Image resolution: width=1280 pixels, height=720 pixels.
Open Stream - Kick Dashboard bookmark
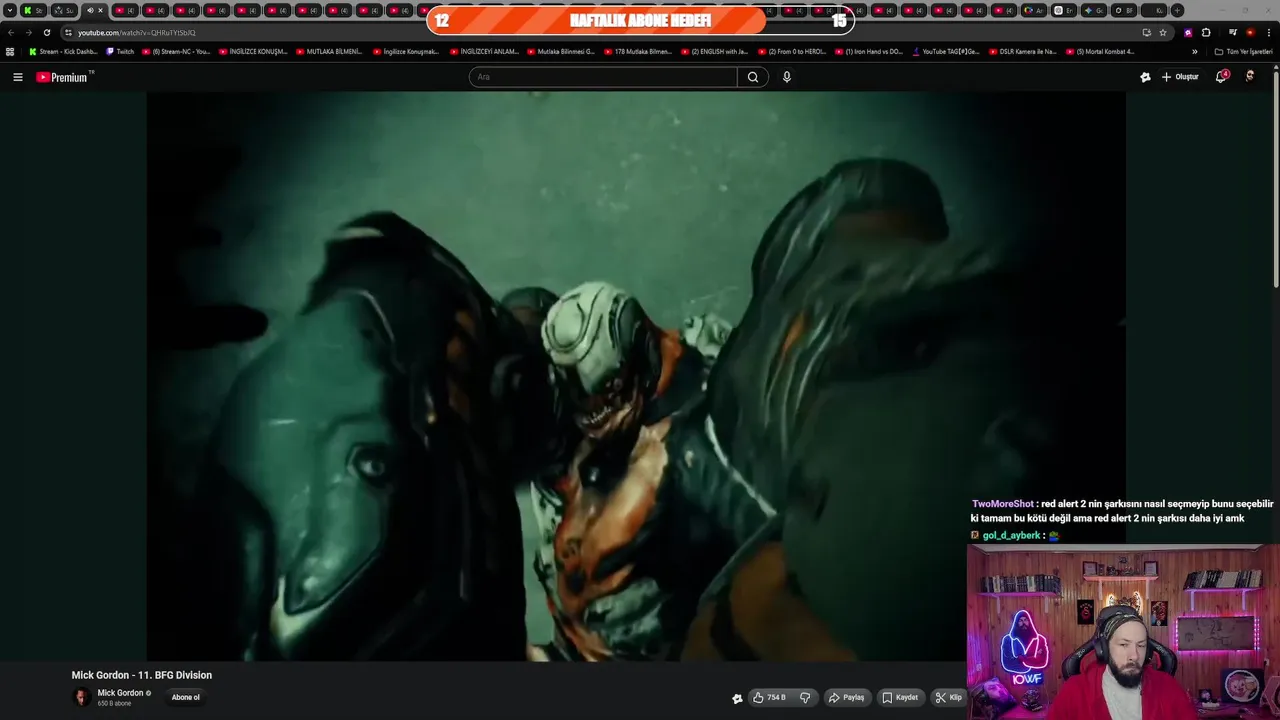click(64, 52)
